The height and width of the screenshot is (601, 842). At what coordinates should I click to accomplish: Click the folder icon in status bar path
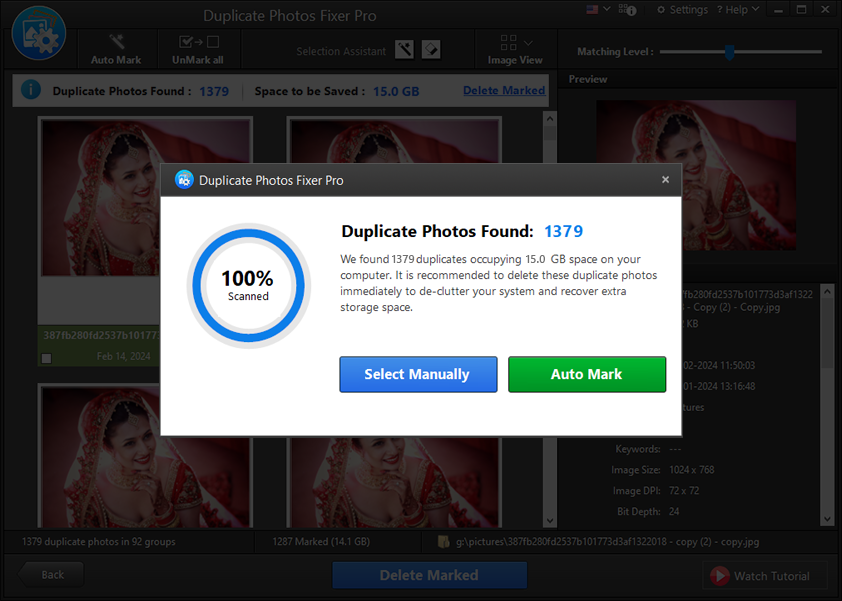pos(444,541)
